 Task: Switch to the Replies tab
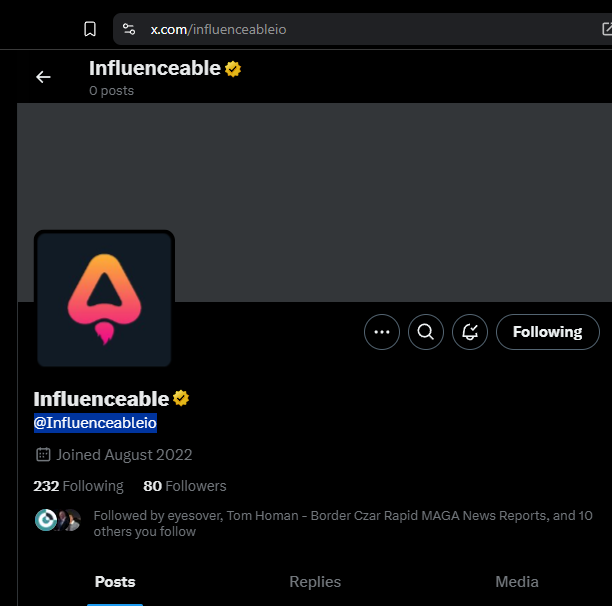(x=315, y=582)
